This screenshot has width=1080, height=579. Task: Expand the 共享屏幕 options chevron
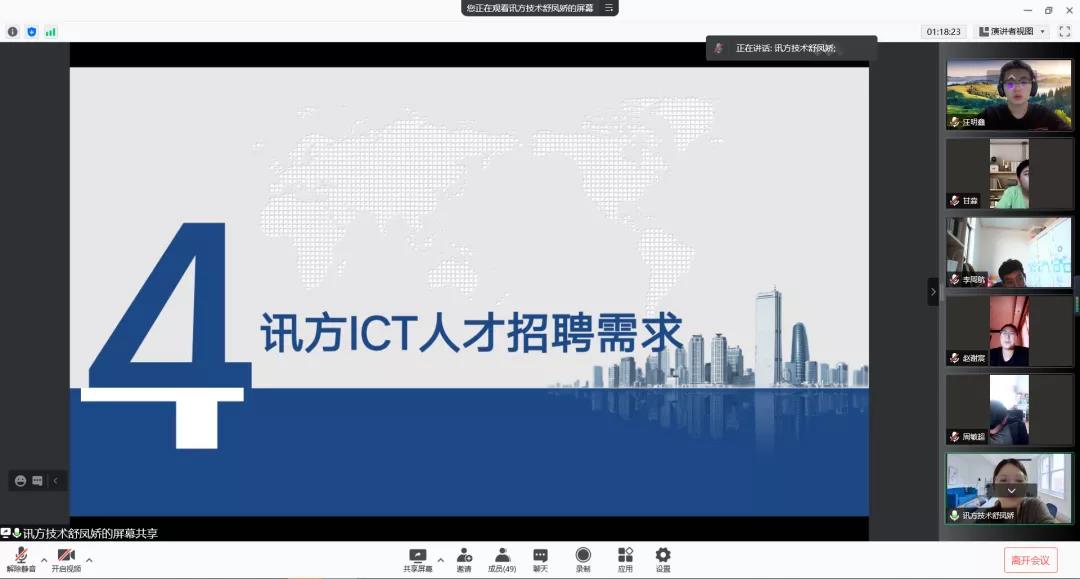[x=441, y=560]
